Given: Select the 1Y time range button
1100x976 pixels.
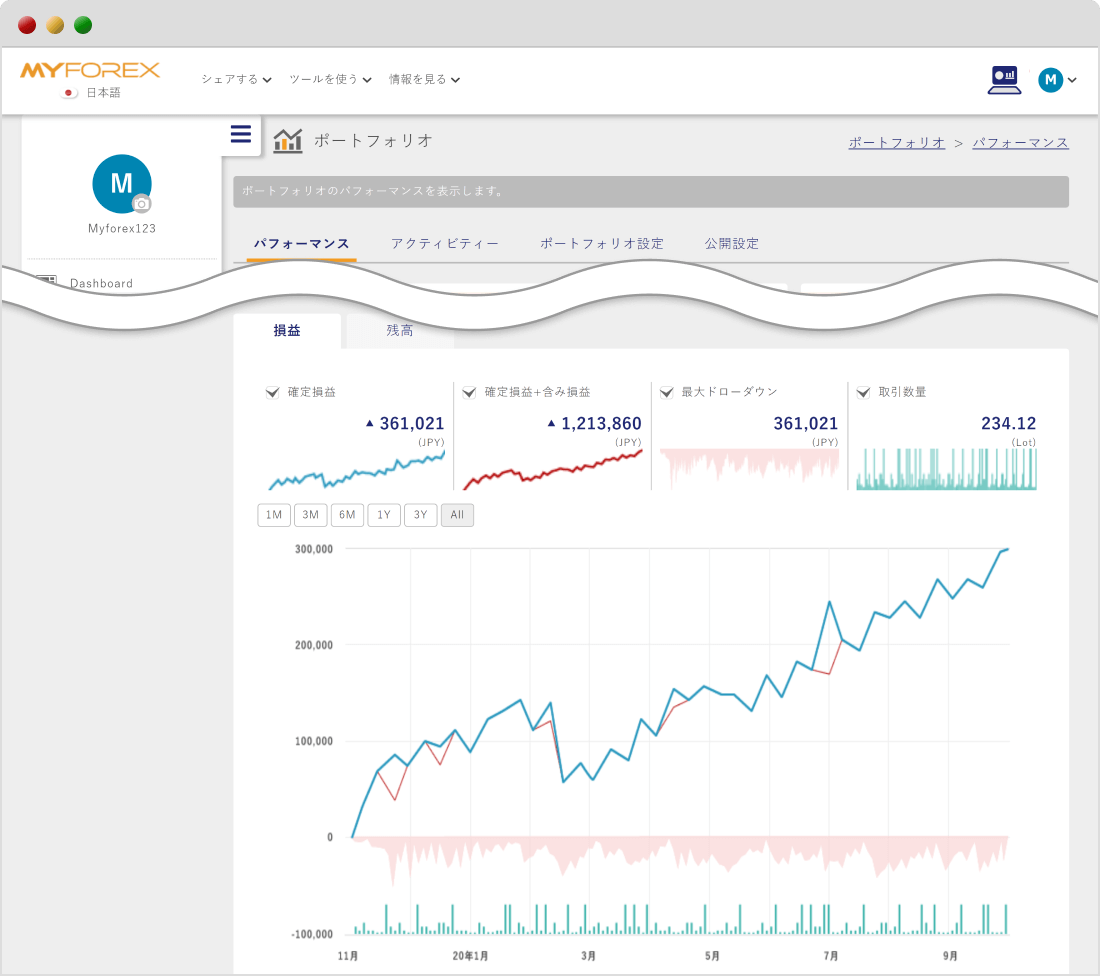Looking at the screenshot, I should click(384, 515).
